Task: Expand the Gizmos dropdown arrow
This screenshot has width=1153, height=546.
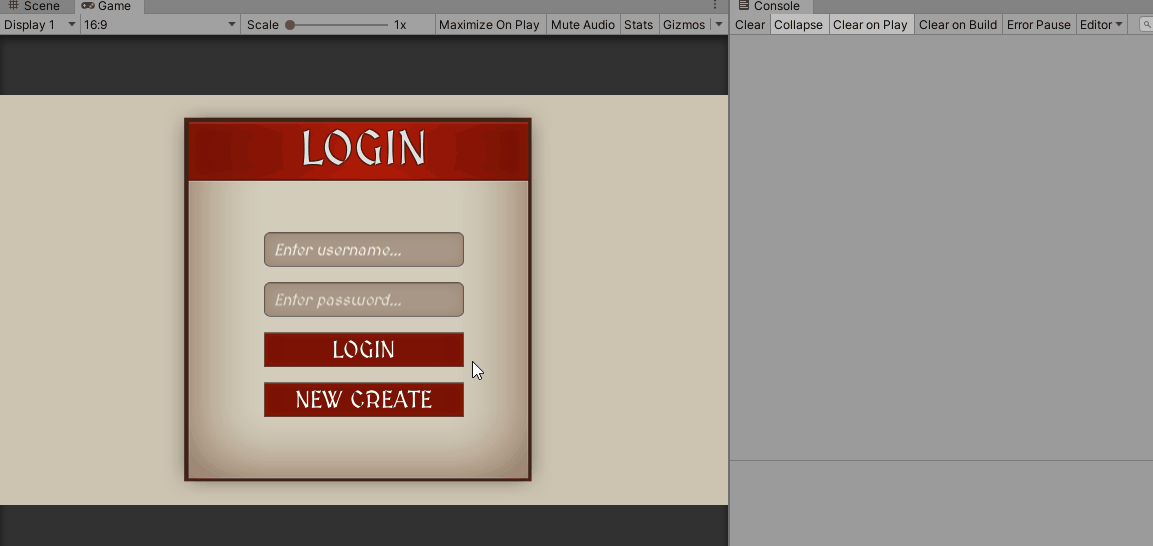Action: pyautogui.click(x=718, y=24)
